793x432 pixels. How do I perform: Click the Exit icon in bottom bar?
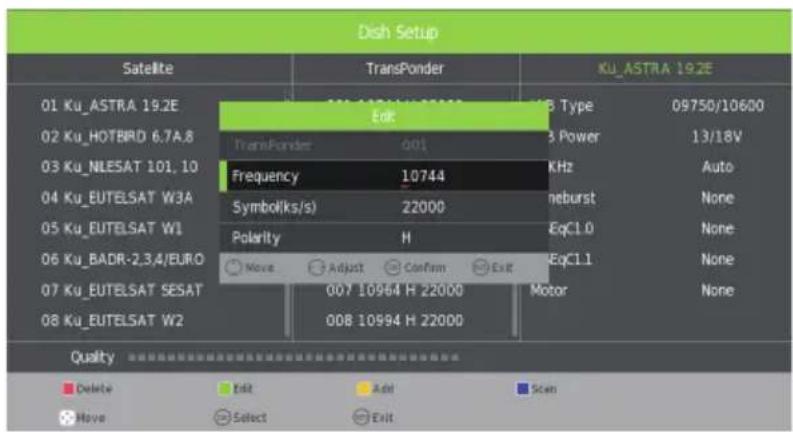[x=361, y=417]
